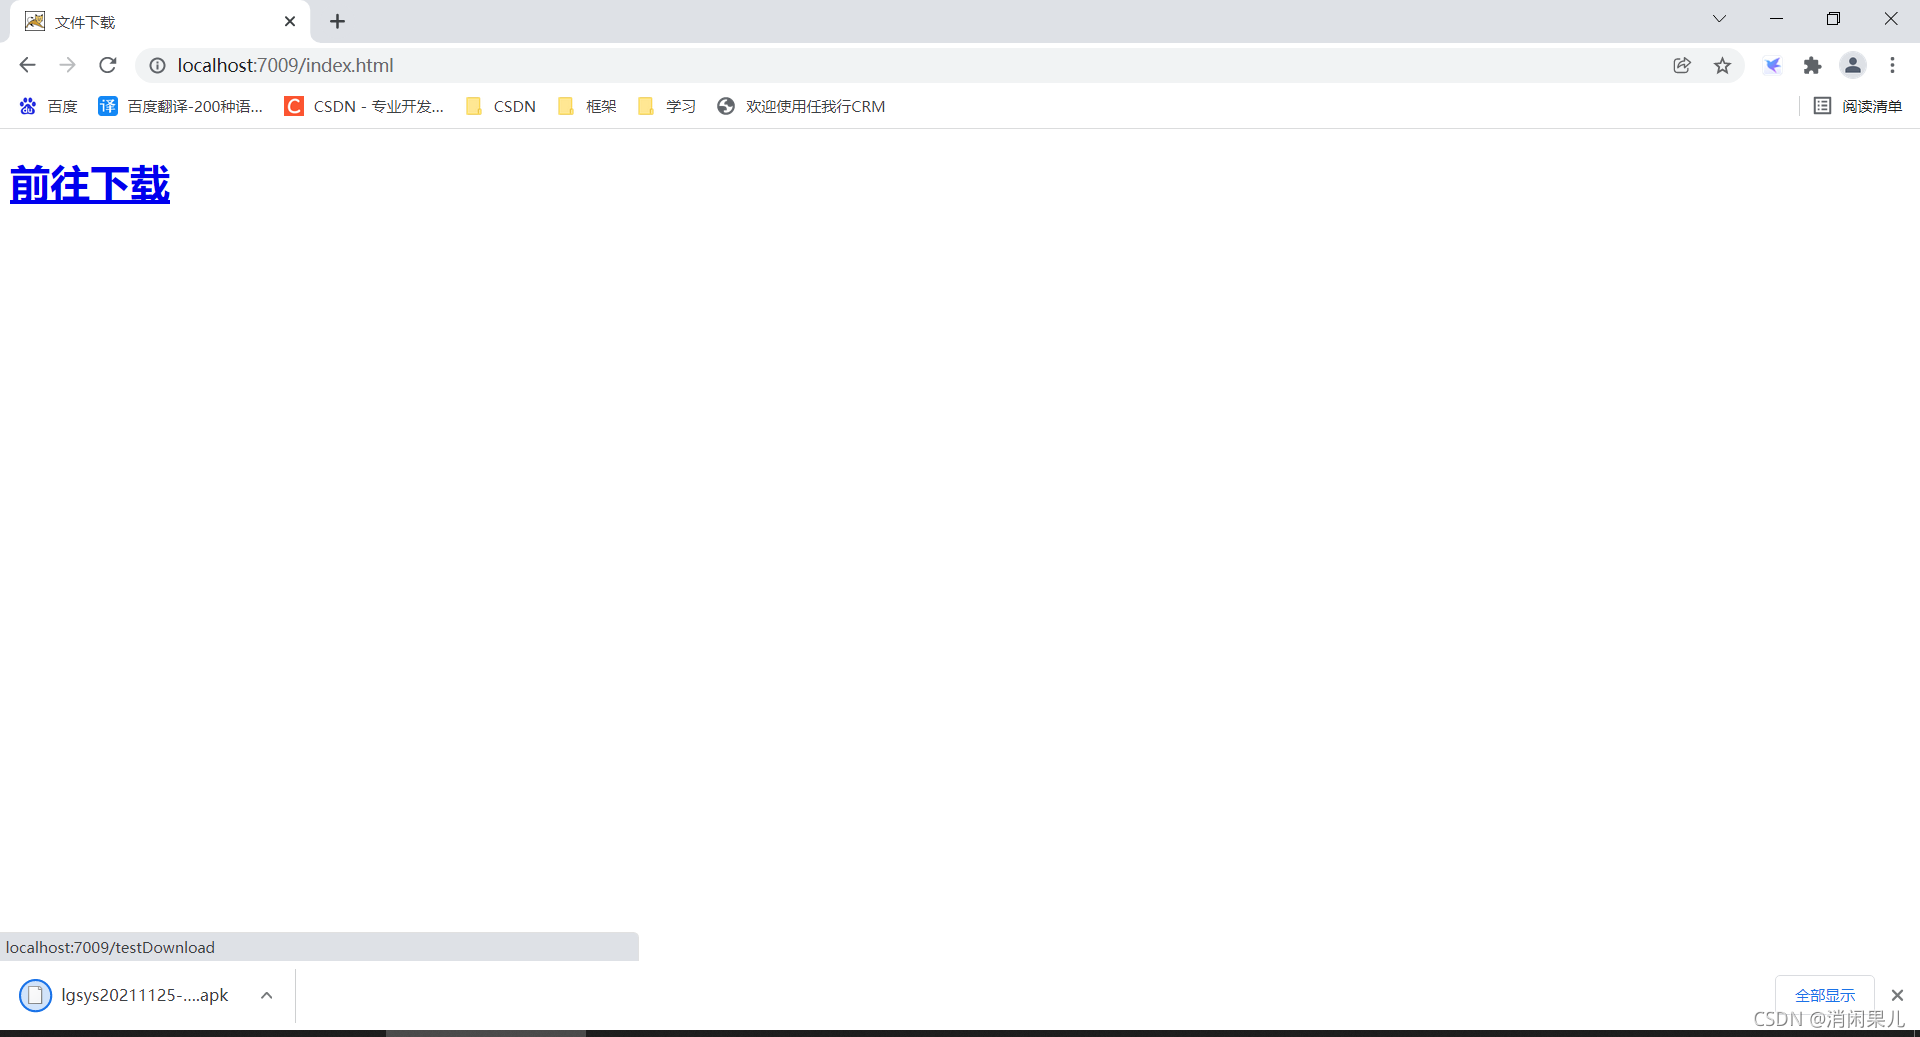The image size is (1920, 1037).
Task: Open the user profile avatar
Action: [1853, 65]
